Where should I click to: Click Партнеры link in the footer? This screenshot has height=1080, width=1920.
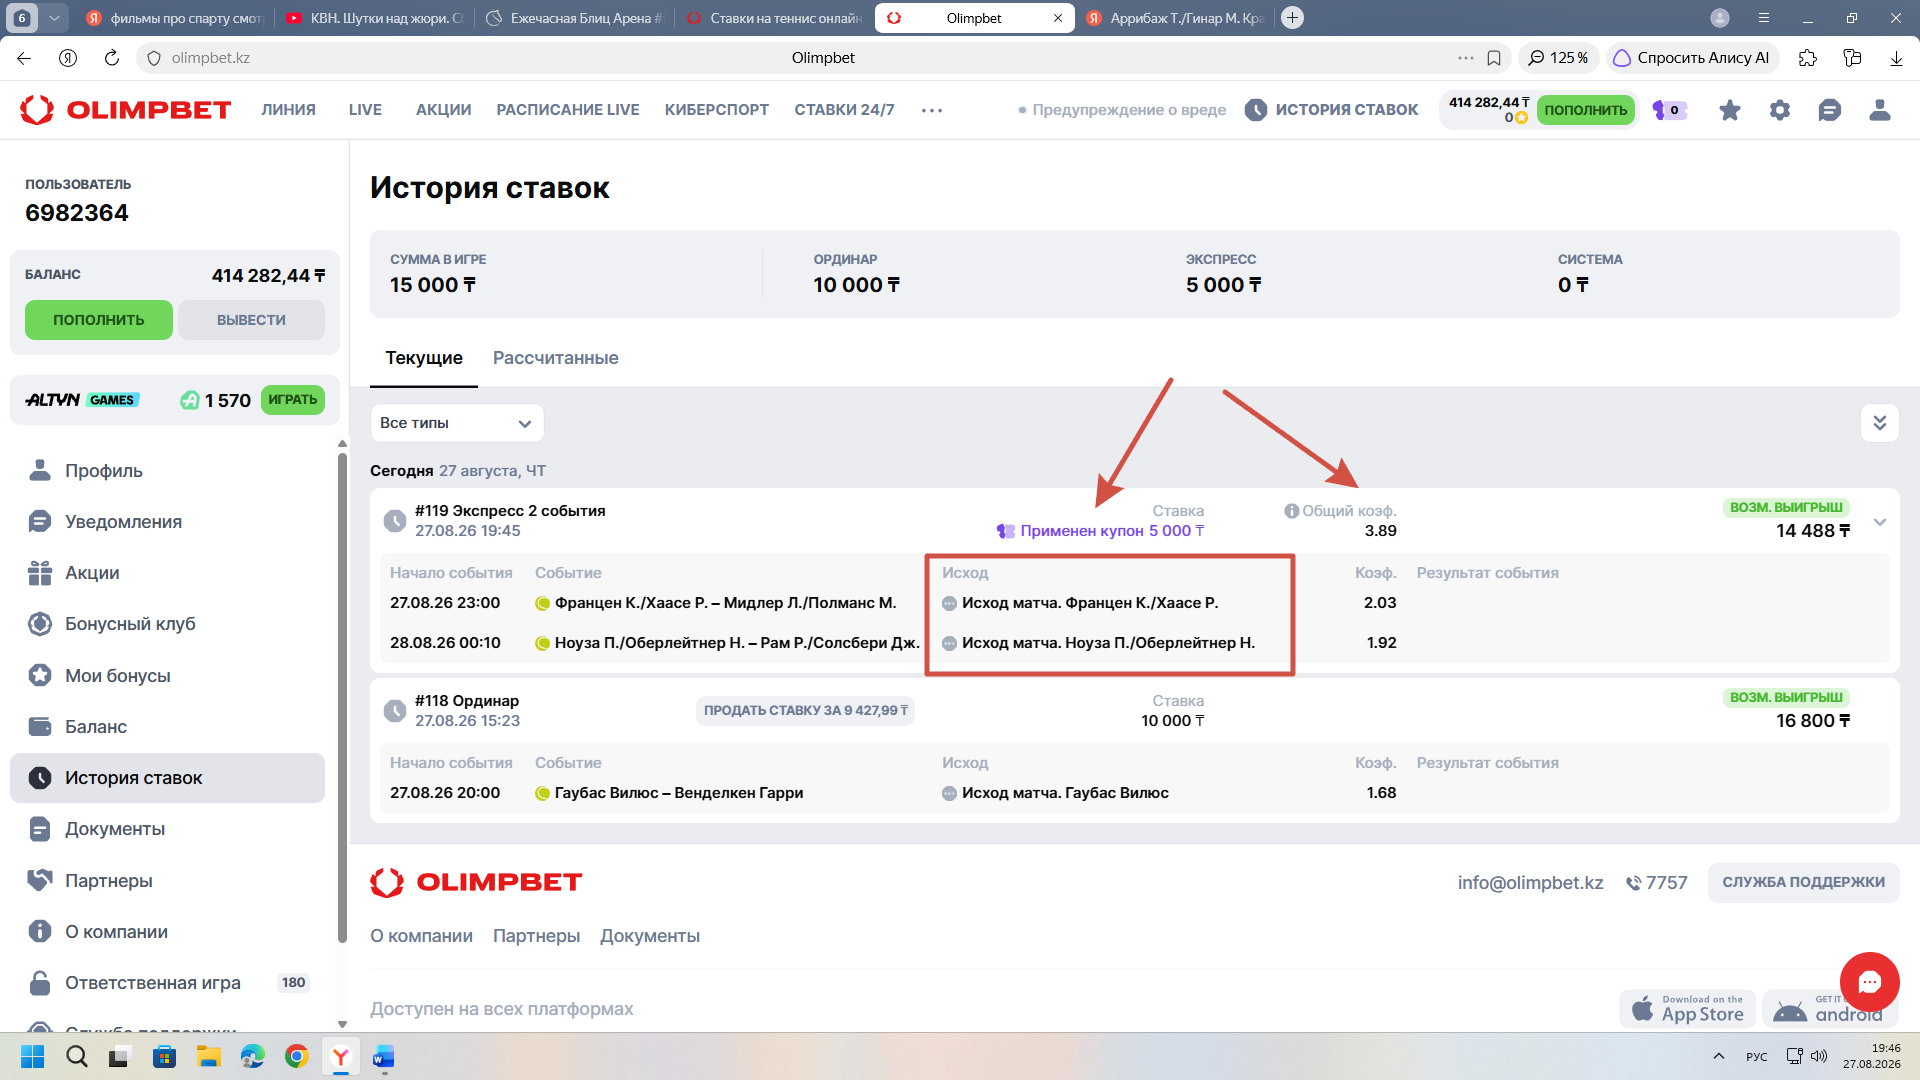[x=536, y=936]
